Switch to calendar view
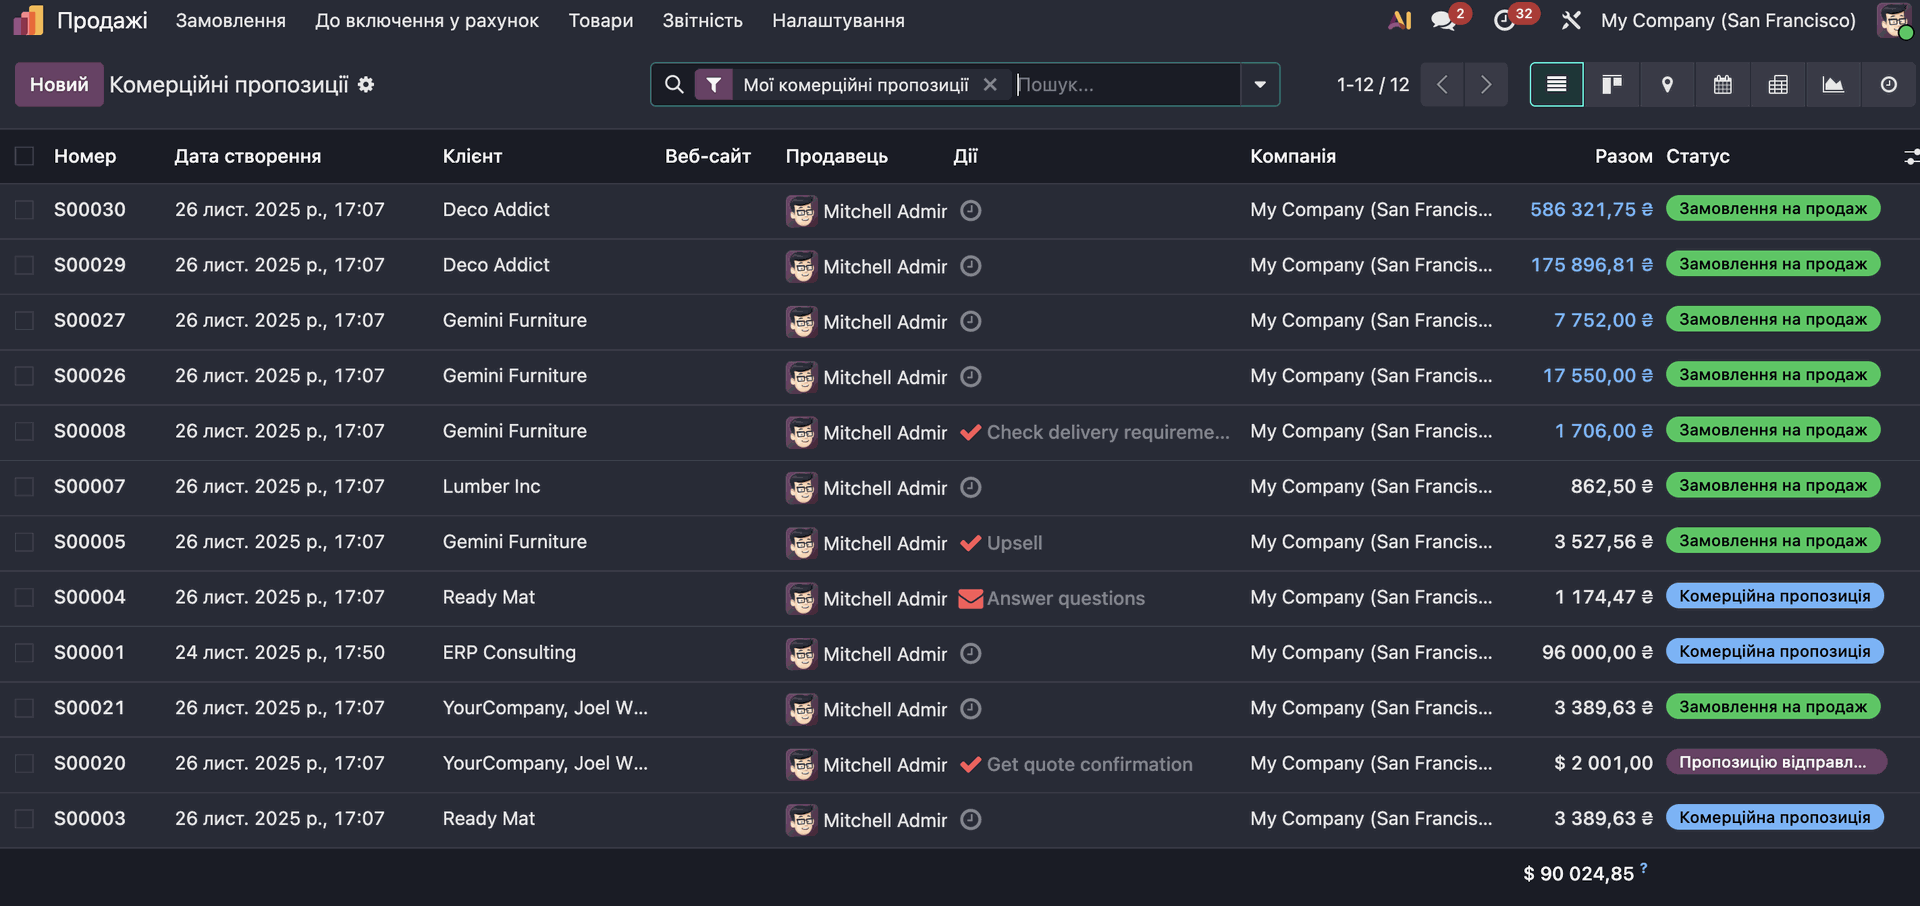The width and height of the screenshot is (1920, 906). click(1722, 85)
